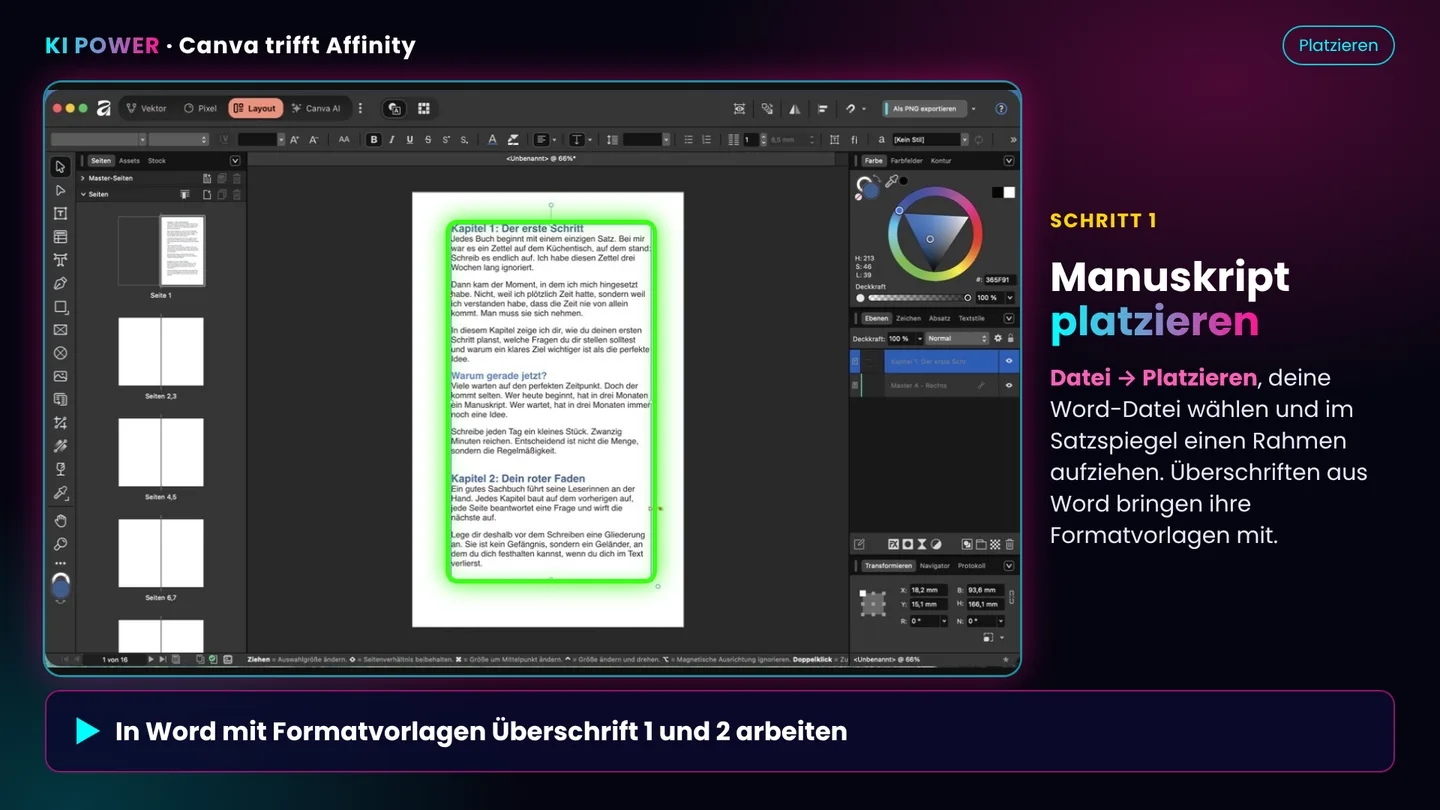Click the preview mode eye icon
The height and width of the screenshot is (810, 1440).
click(739, 109)
